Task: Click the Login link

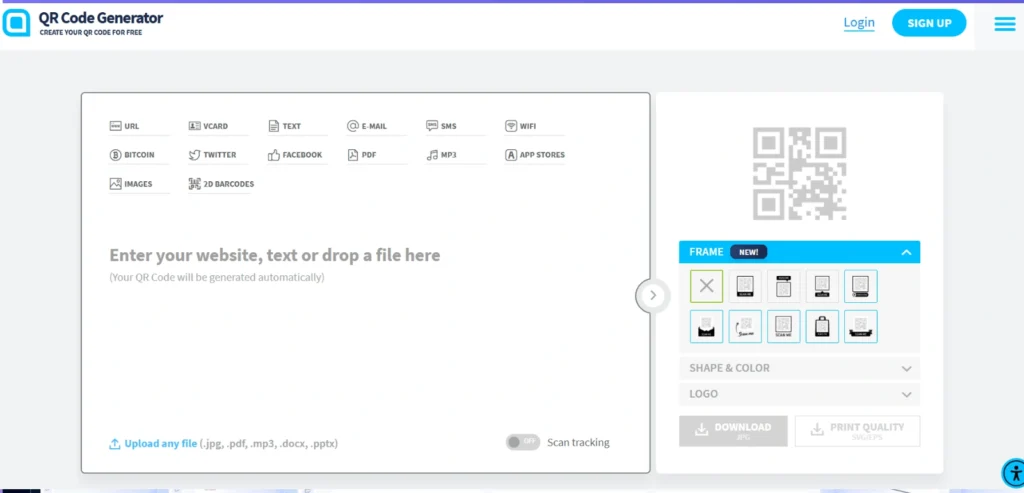Action: point(858,23)
